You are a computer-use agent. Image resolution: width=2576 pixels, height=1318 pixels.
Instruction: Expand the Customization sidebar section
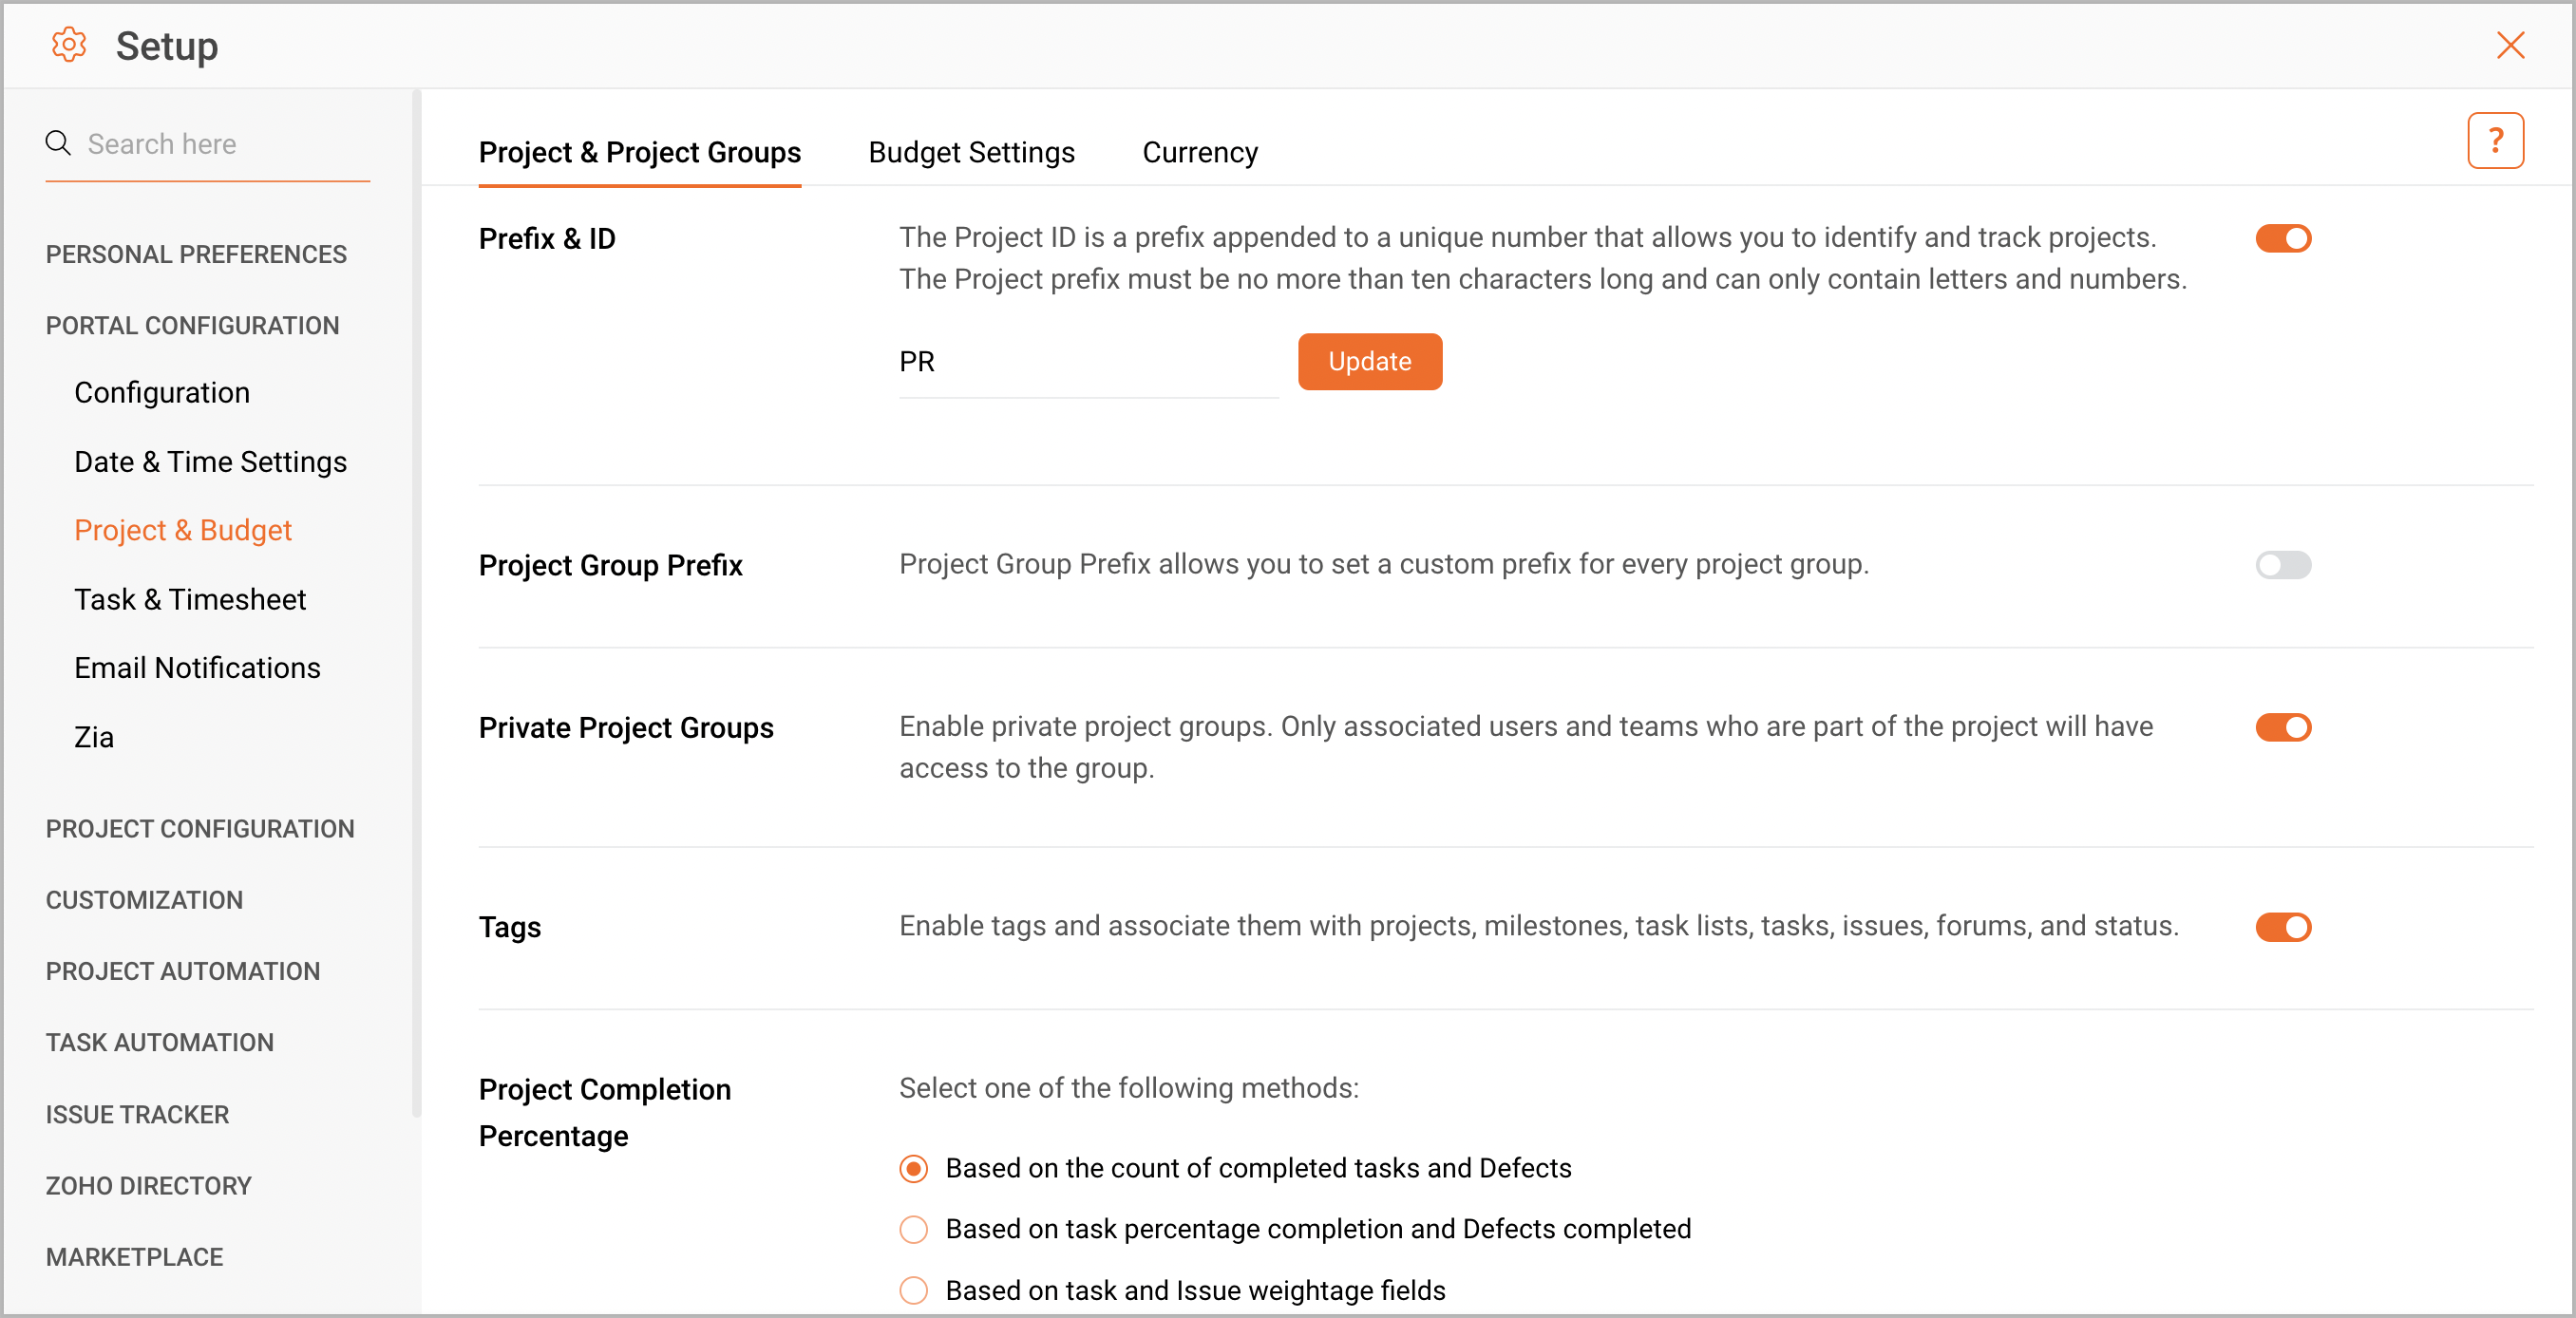144,899
